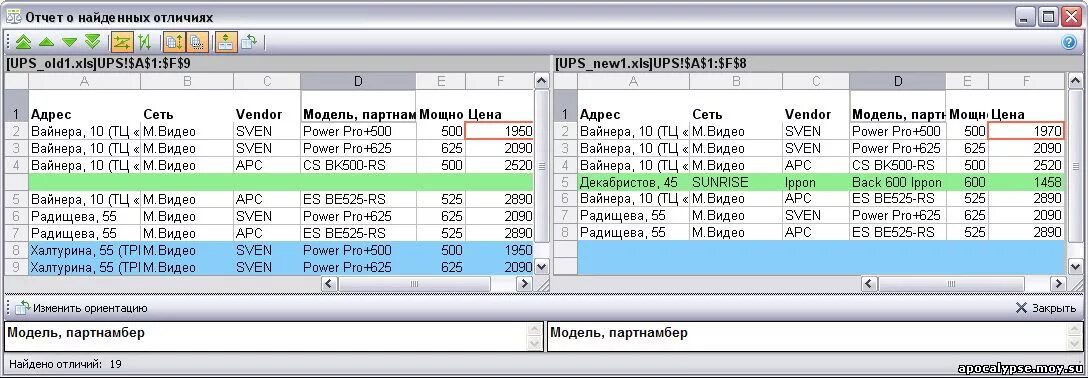The width and height of the screenshot is (1088, 378).
Task: Click 'Цена' header cell in left sheet
Action: (x=500, y=106)
